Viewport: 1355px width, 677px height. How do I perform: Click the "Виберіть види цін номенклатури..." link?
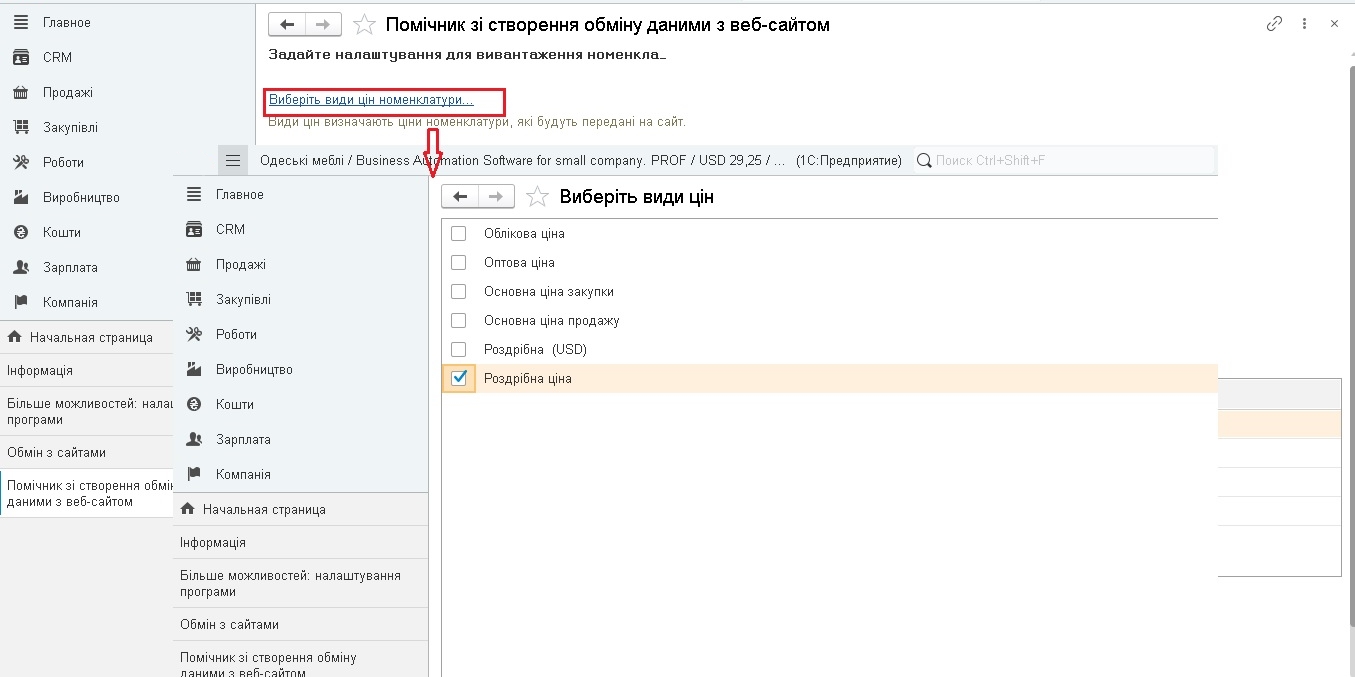tap(371, 100)
